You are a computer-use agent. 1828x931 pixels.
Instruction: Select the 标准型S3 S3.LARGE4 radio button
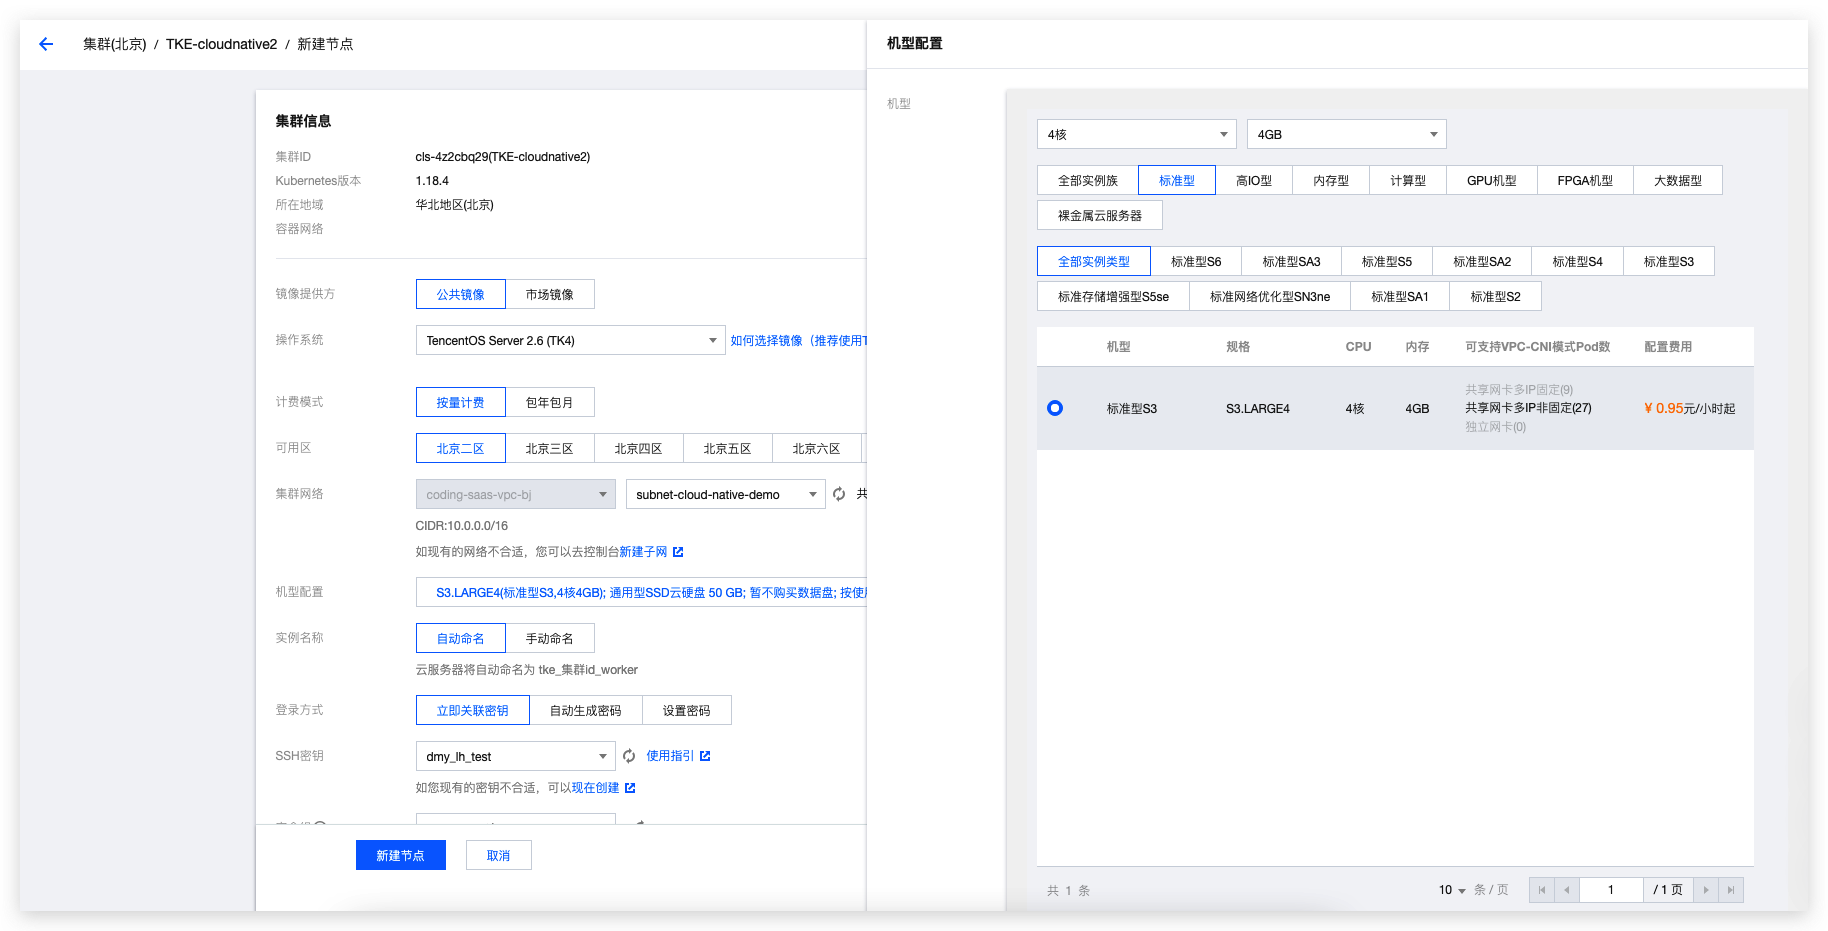[1055, 408]
